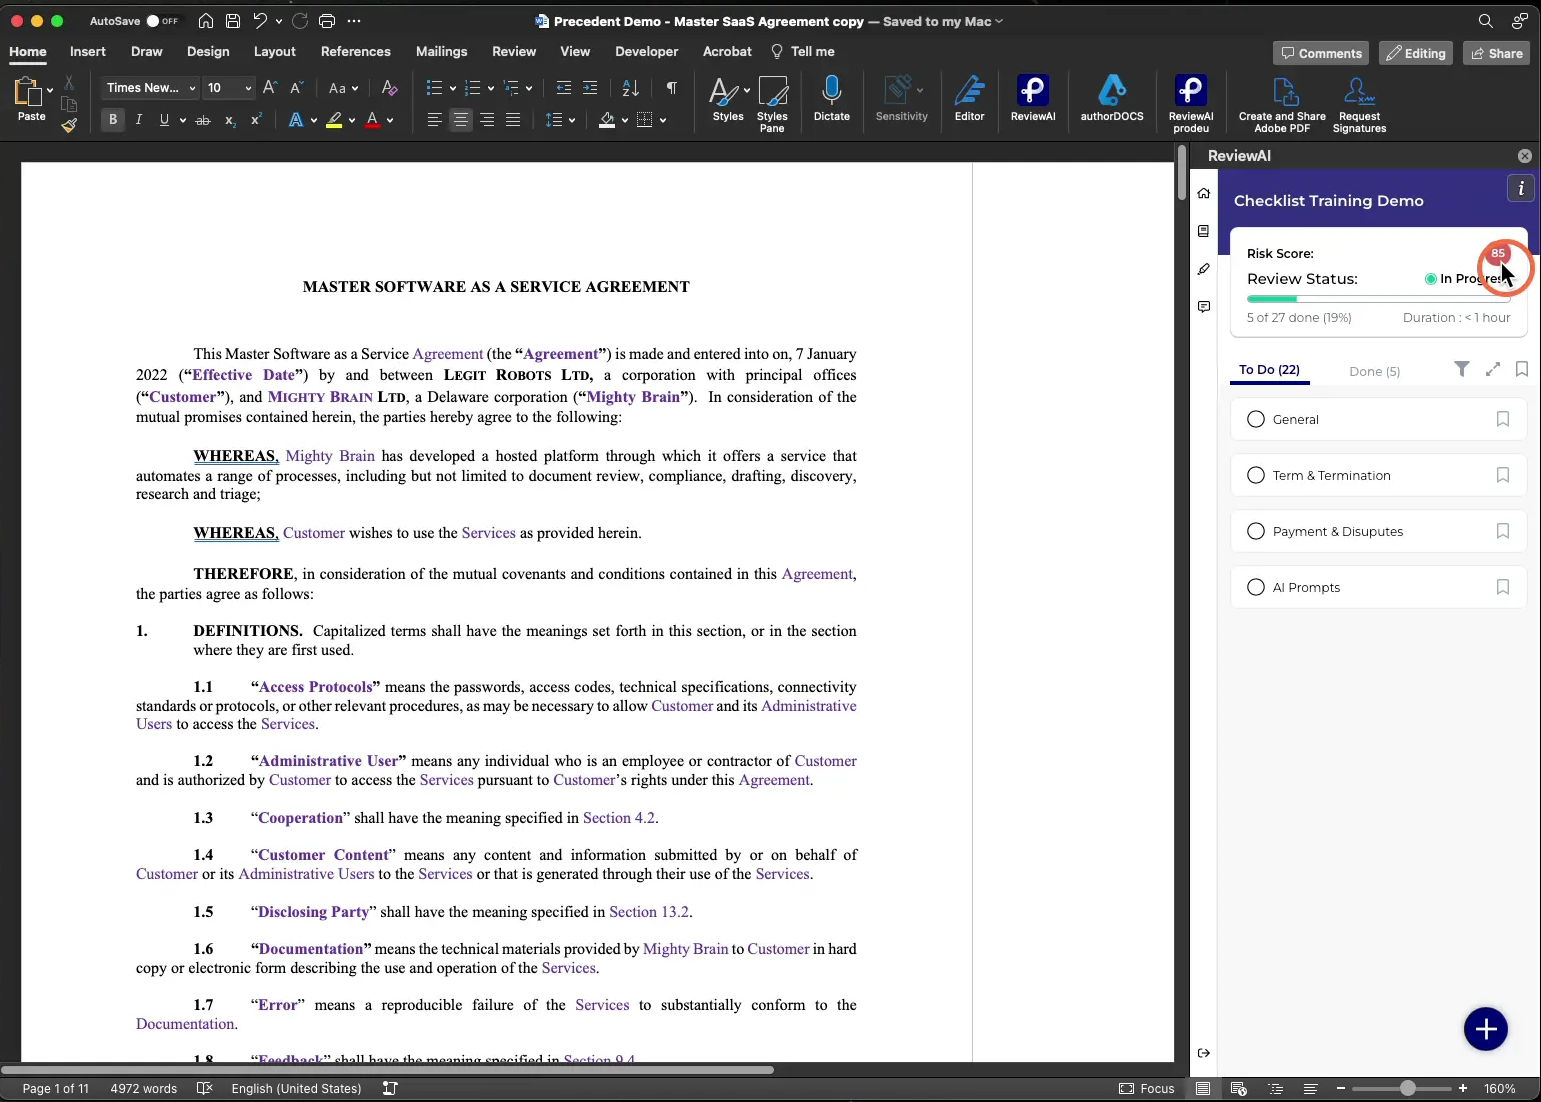Expand checklist panel with arrows icon
Viewport: 1541px width, 1102px height.
point(1493,369)
